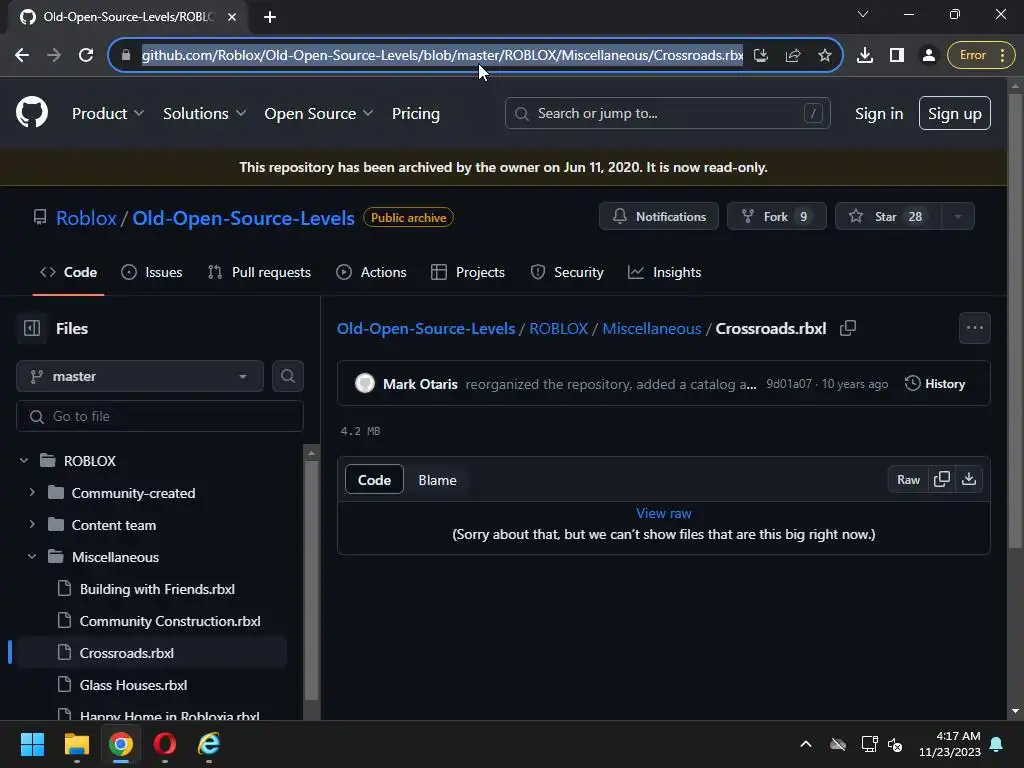Fork the repository button
The image size is (1024, 768).
pos(776,216)
